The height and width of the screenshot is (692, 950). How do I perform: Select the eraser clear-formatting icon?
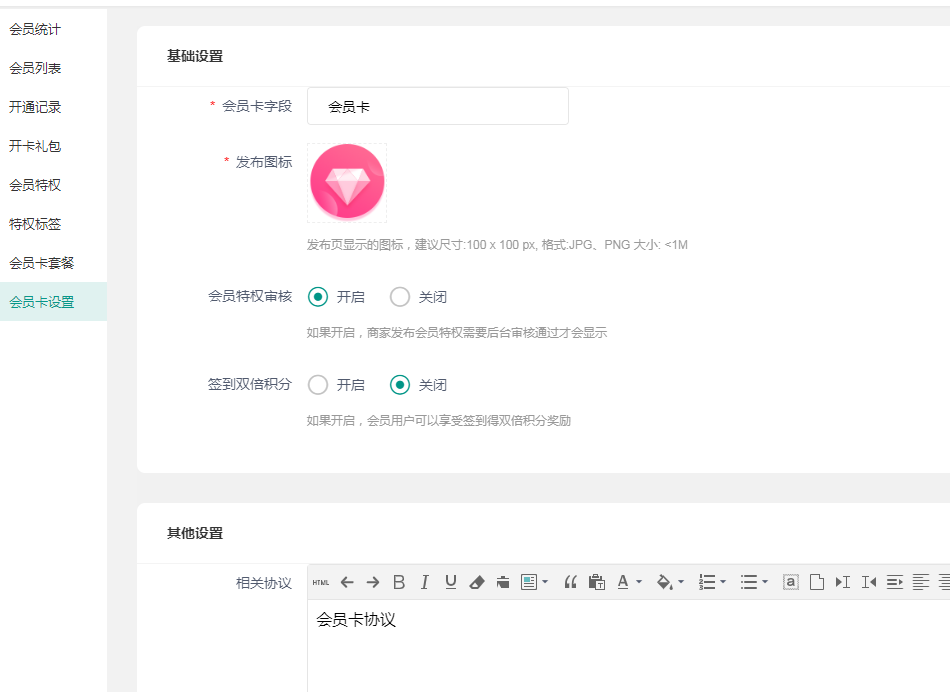pyautogui.click(x=477, y=582)
